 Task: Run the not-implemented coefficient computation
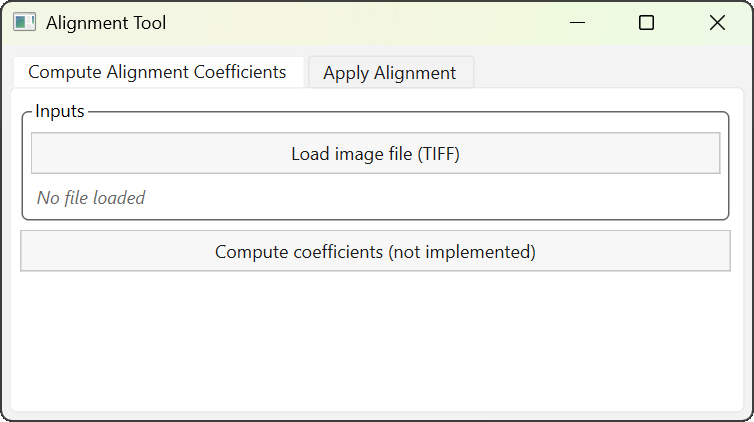click(375, 252)
